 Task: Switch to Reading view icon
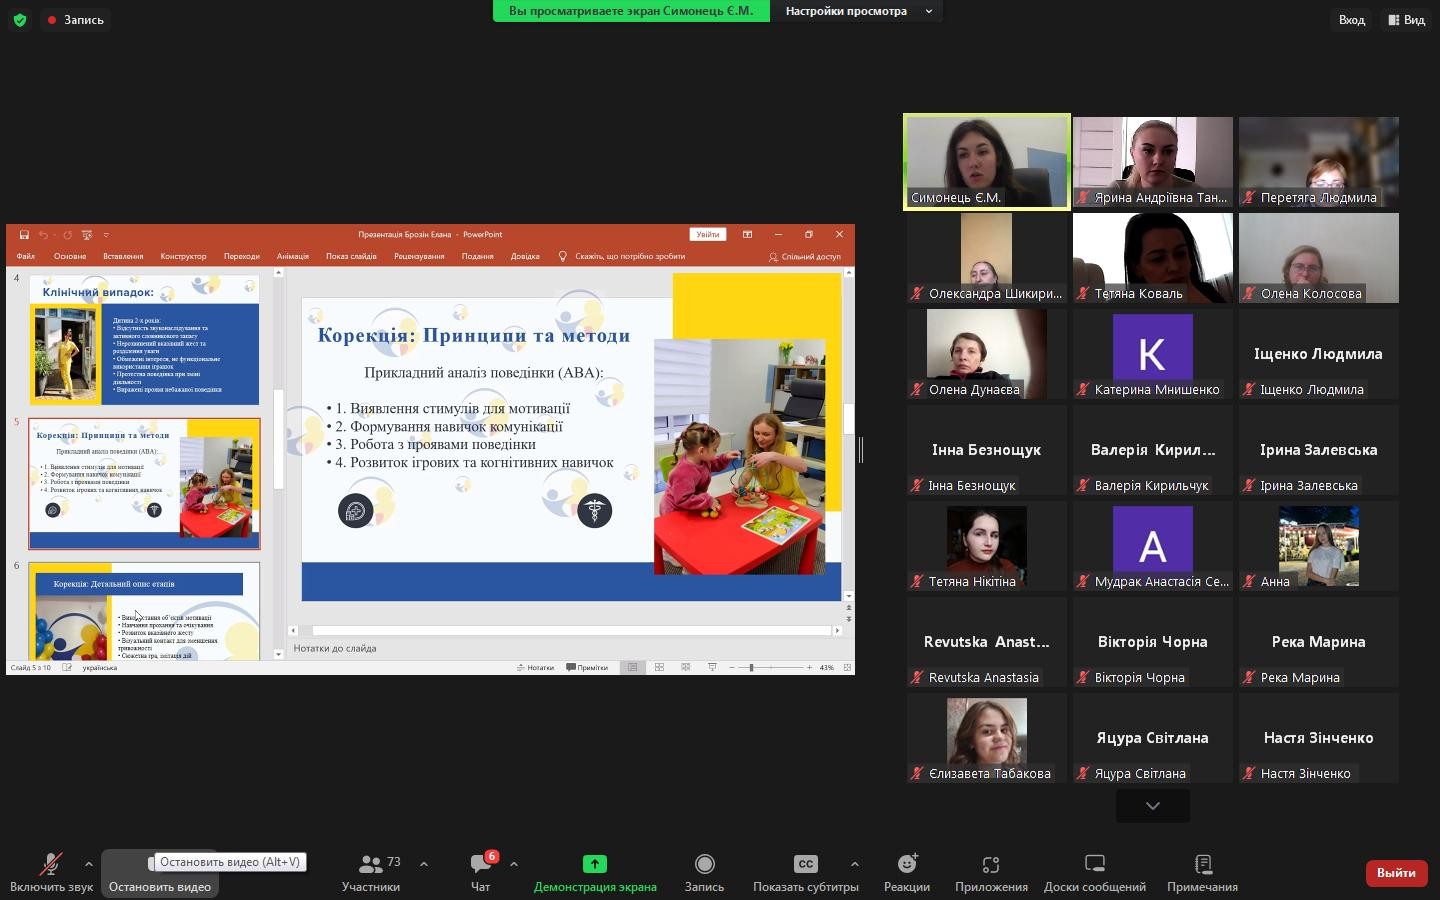tap(685, 667)
